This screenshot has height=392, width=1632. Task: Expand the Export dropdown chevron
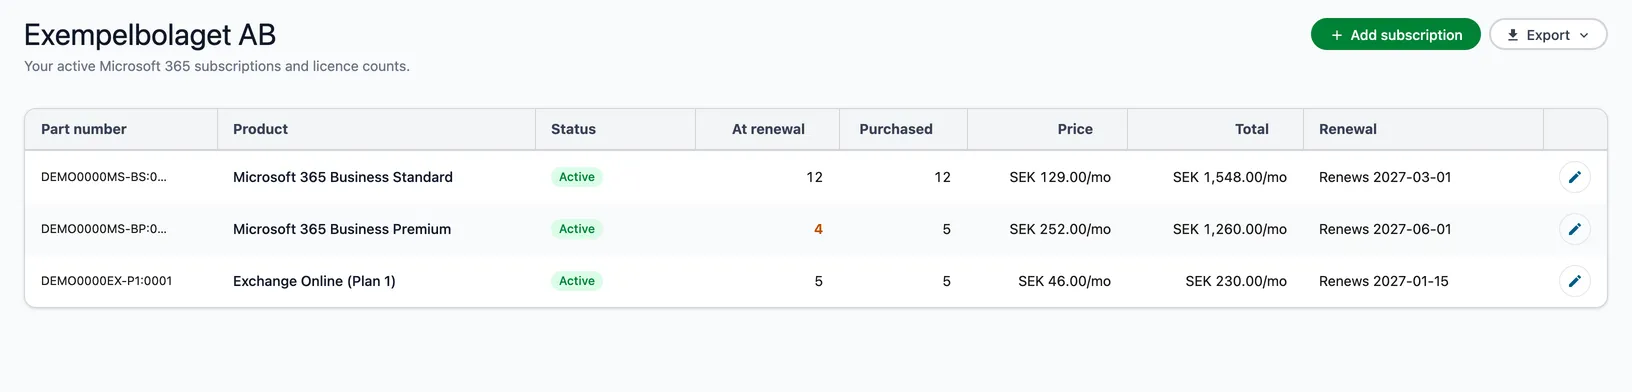coord(1584,35)
